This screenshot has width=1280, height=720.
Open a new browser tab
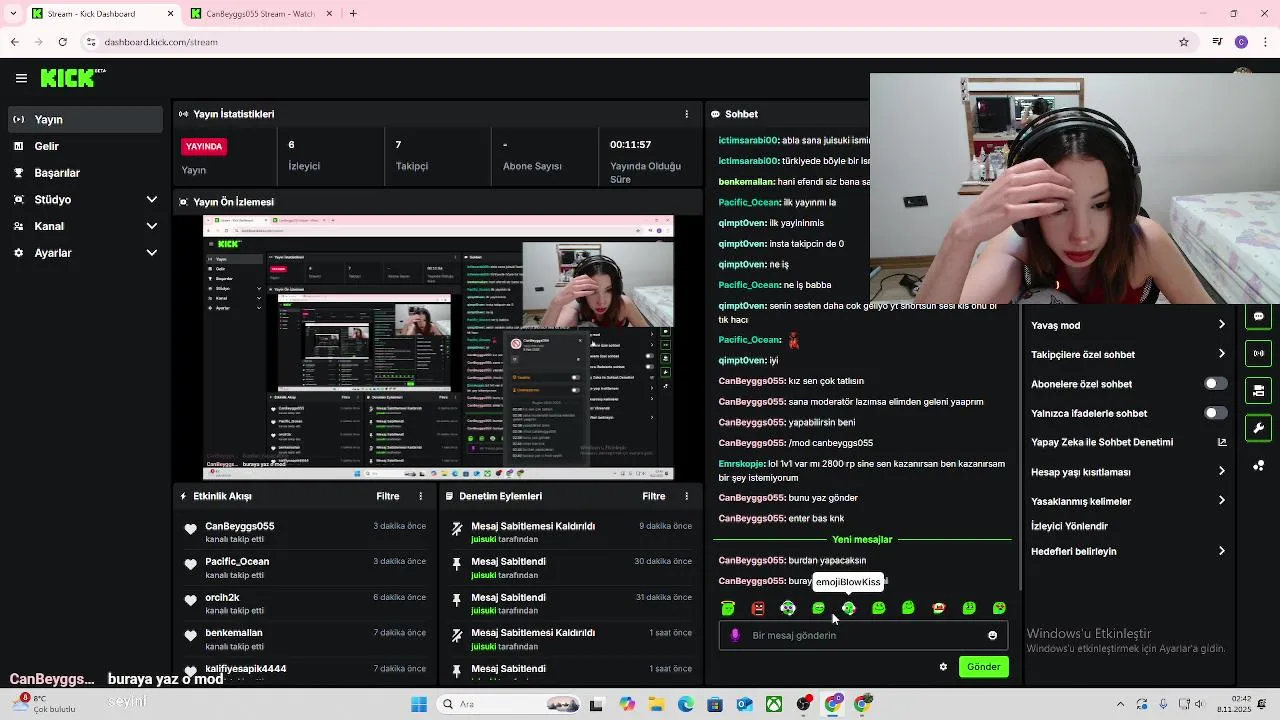353,14
